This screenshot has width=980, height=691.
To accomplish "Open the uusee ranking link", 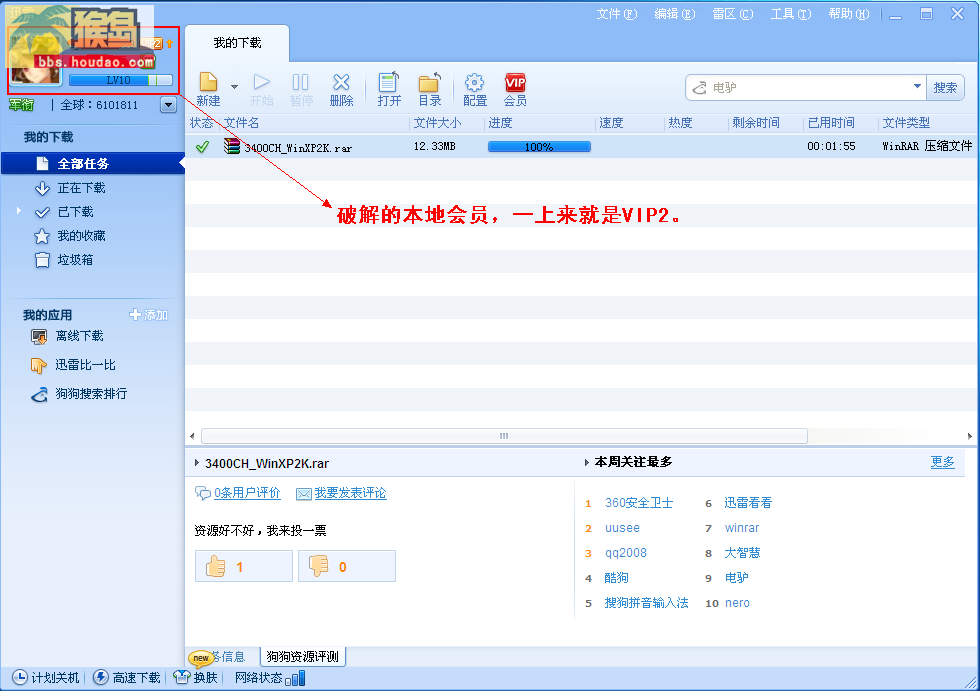I will [622, 528].
